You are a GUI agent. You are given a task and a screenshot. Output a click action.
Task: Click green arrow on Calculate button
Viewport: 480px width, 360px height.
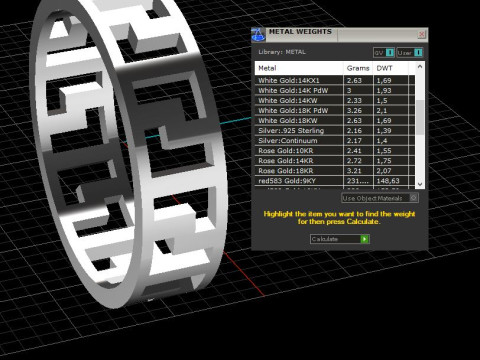pos(365,239)
